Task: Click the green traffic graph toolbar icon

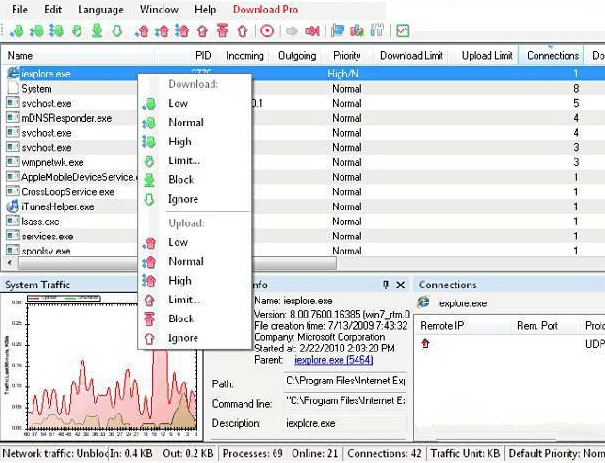Action: coord(402,31)
